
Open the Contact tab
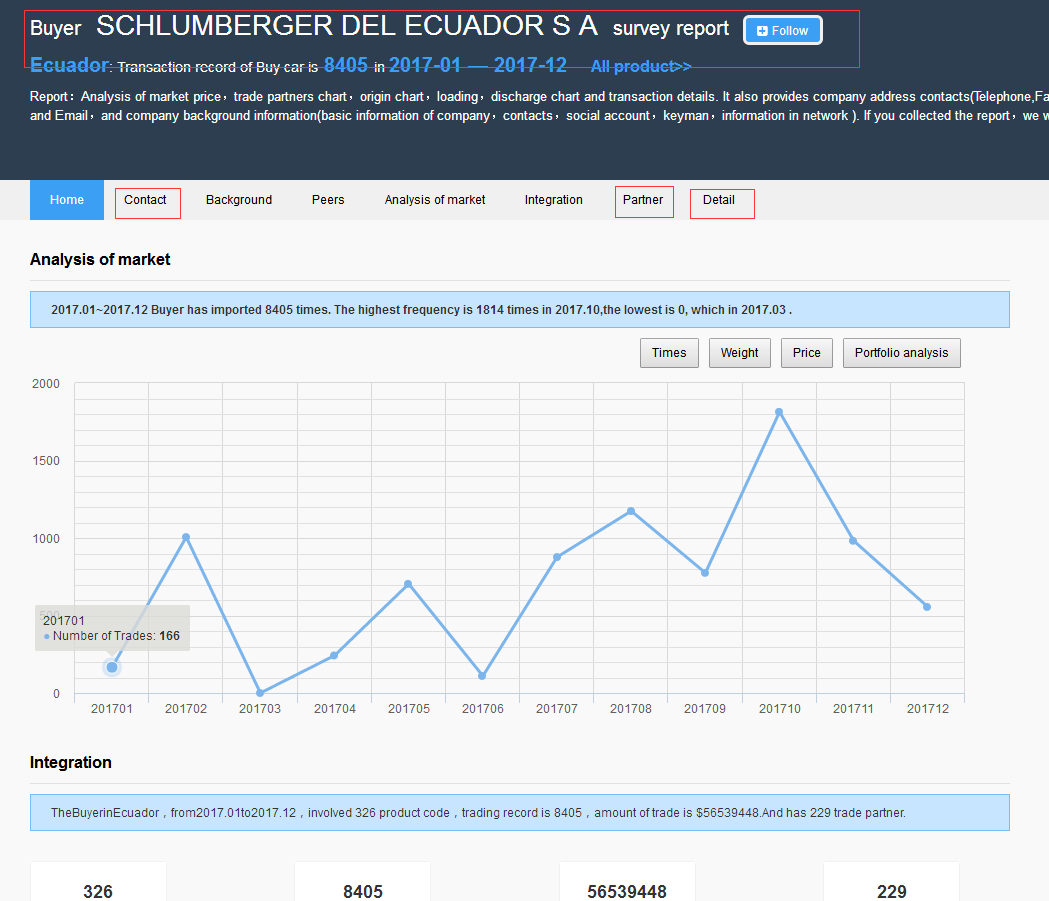click(x=146, y=201)
